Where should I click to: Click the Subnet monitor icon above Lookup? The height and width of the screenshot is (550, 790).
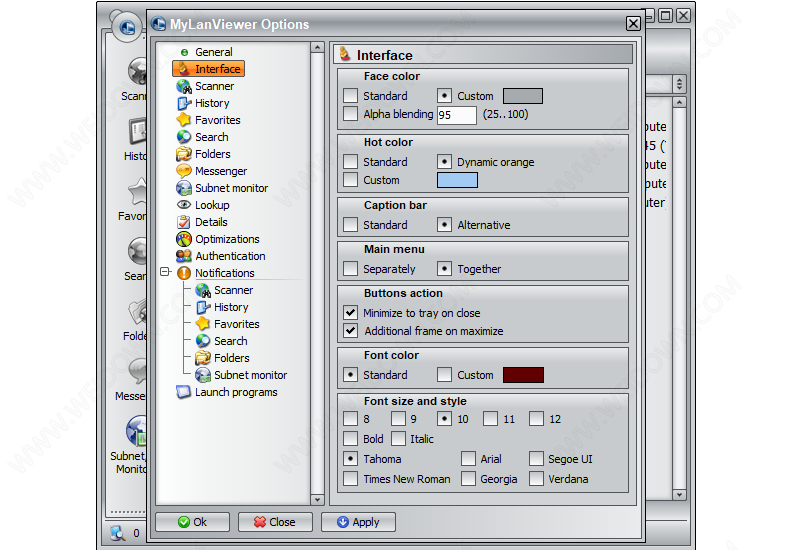pyautogui.click(x=184, y=188)
